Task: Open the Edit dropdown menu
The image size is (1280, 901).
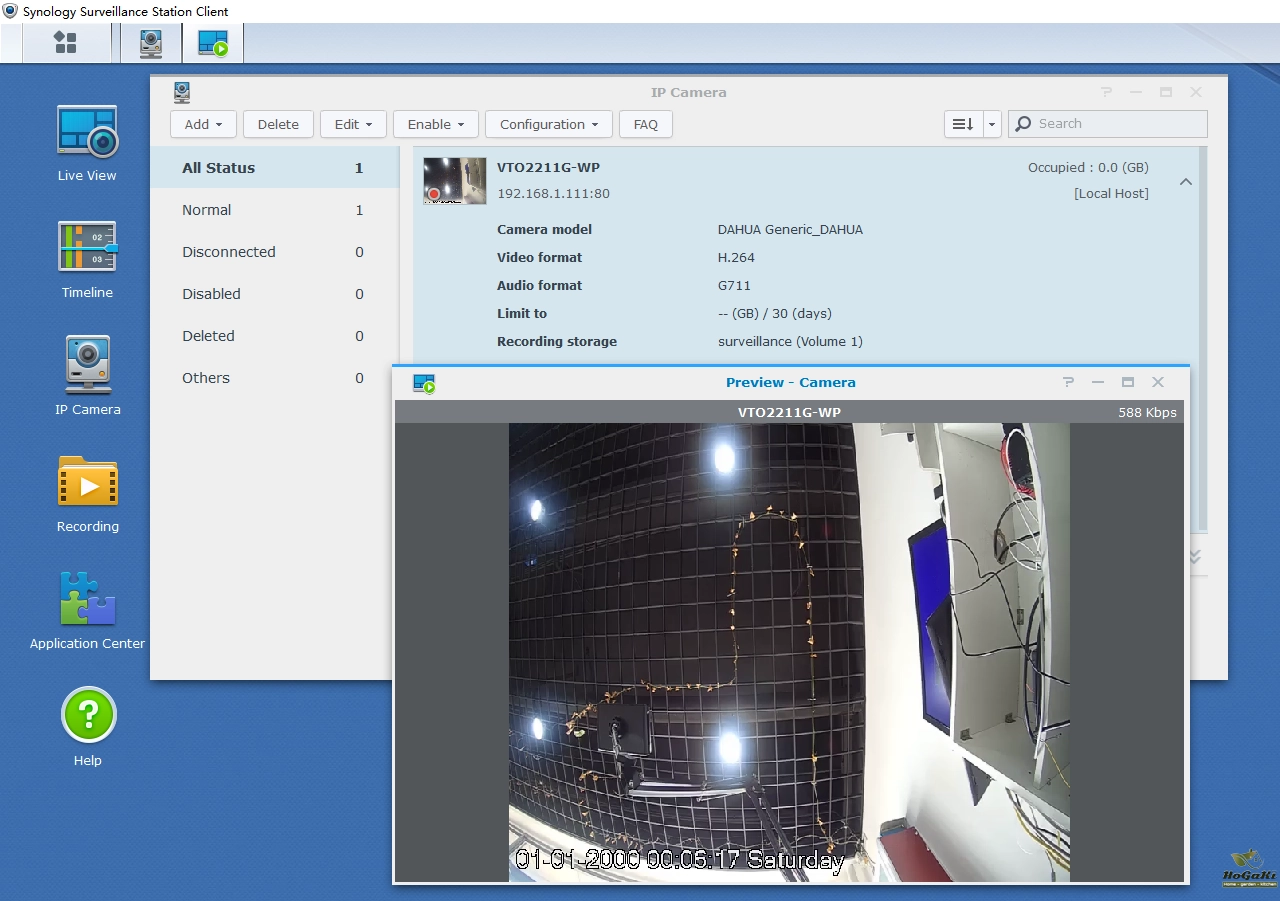Action: coord(353,124)
